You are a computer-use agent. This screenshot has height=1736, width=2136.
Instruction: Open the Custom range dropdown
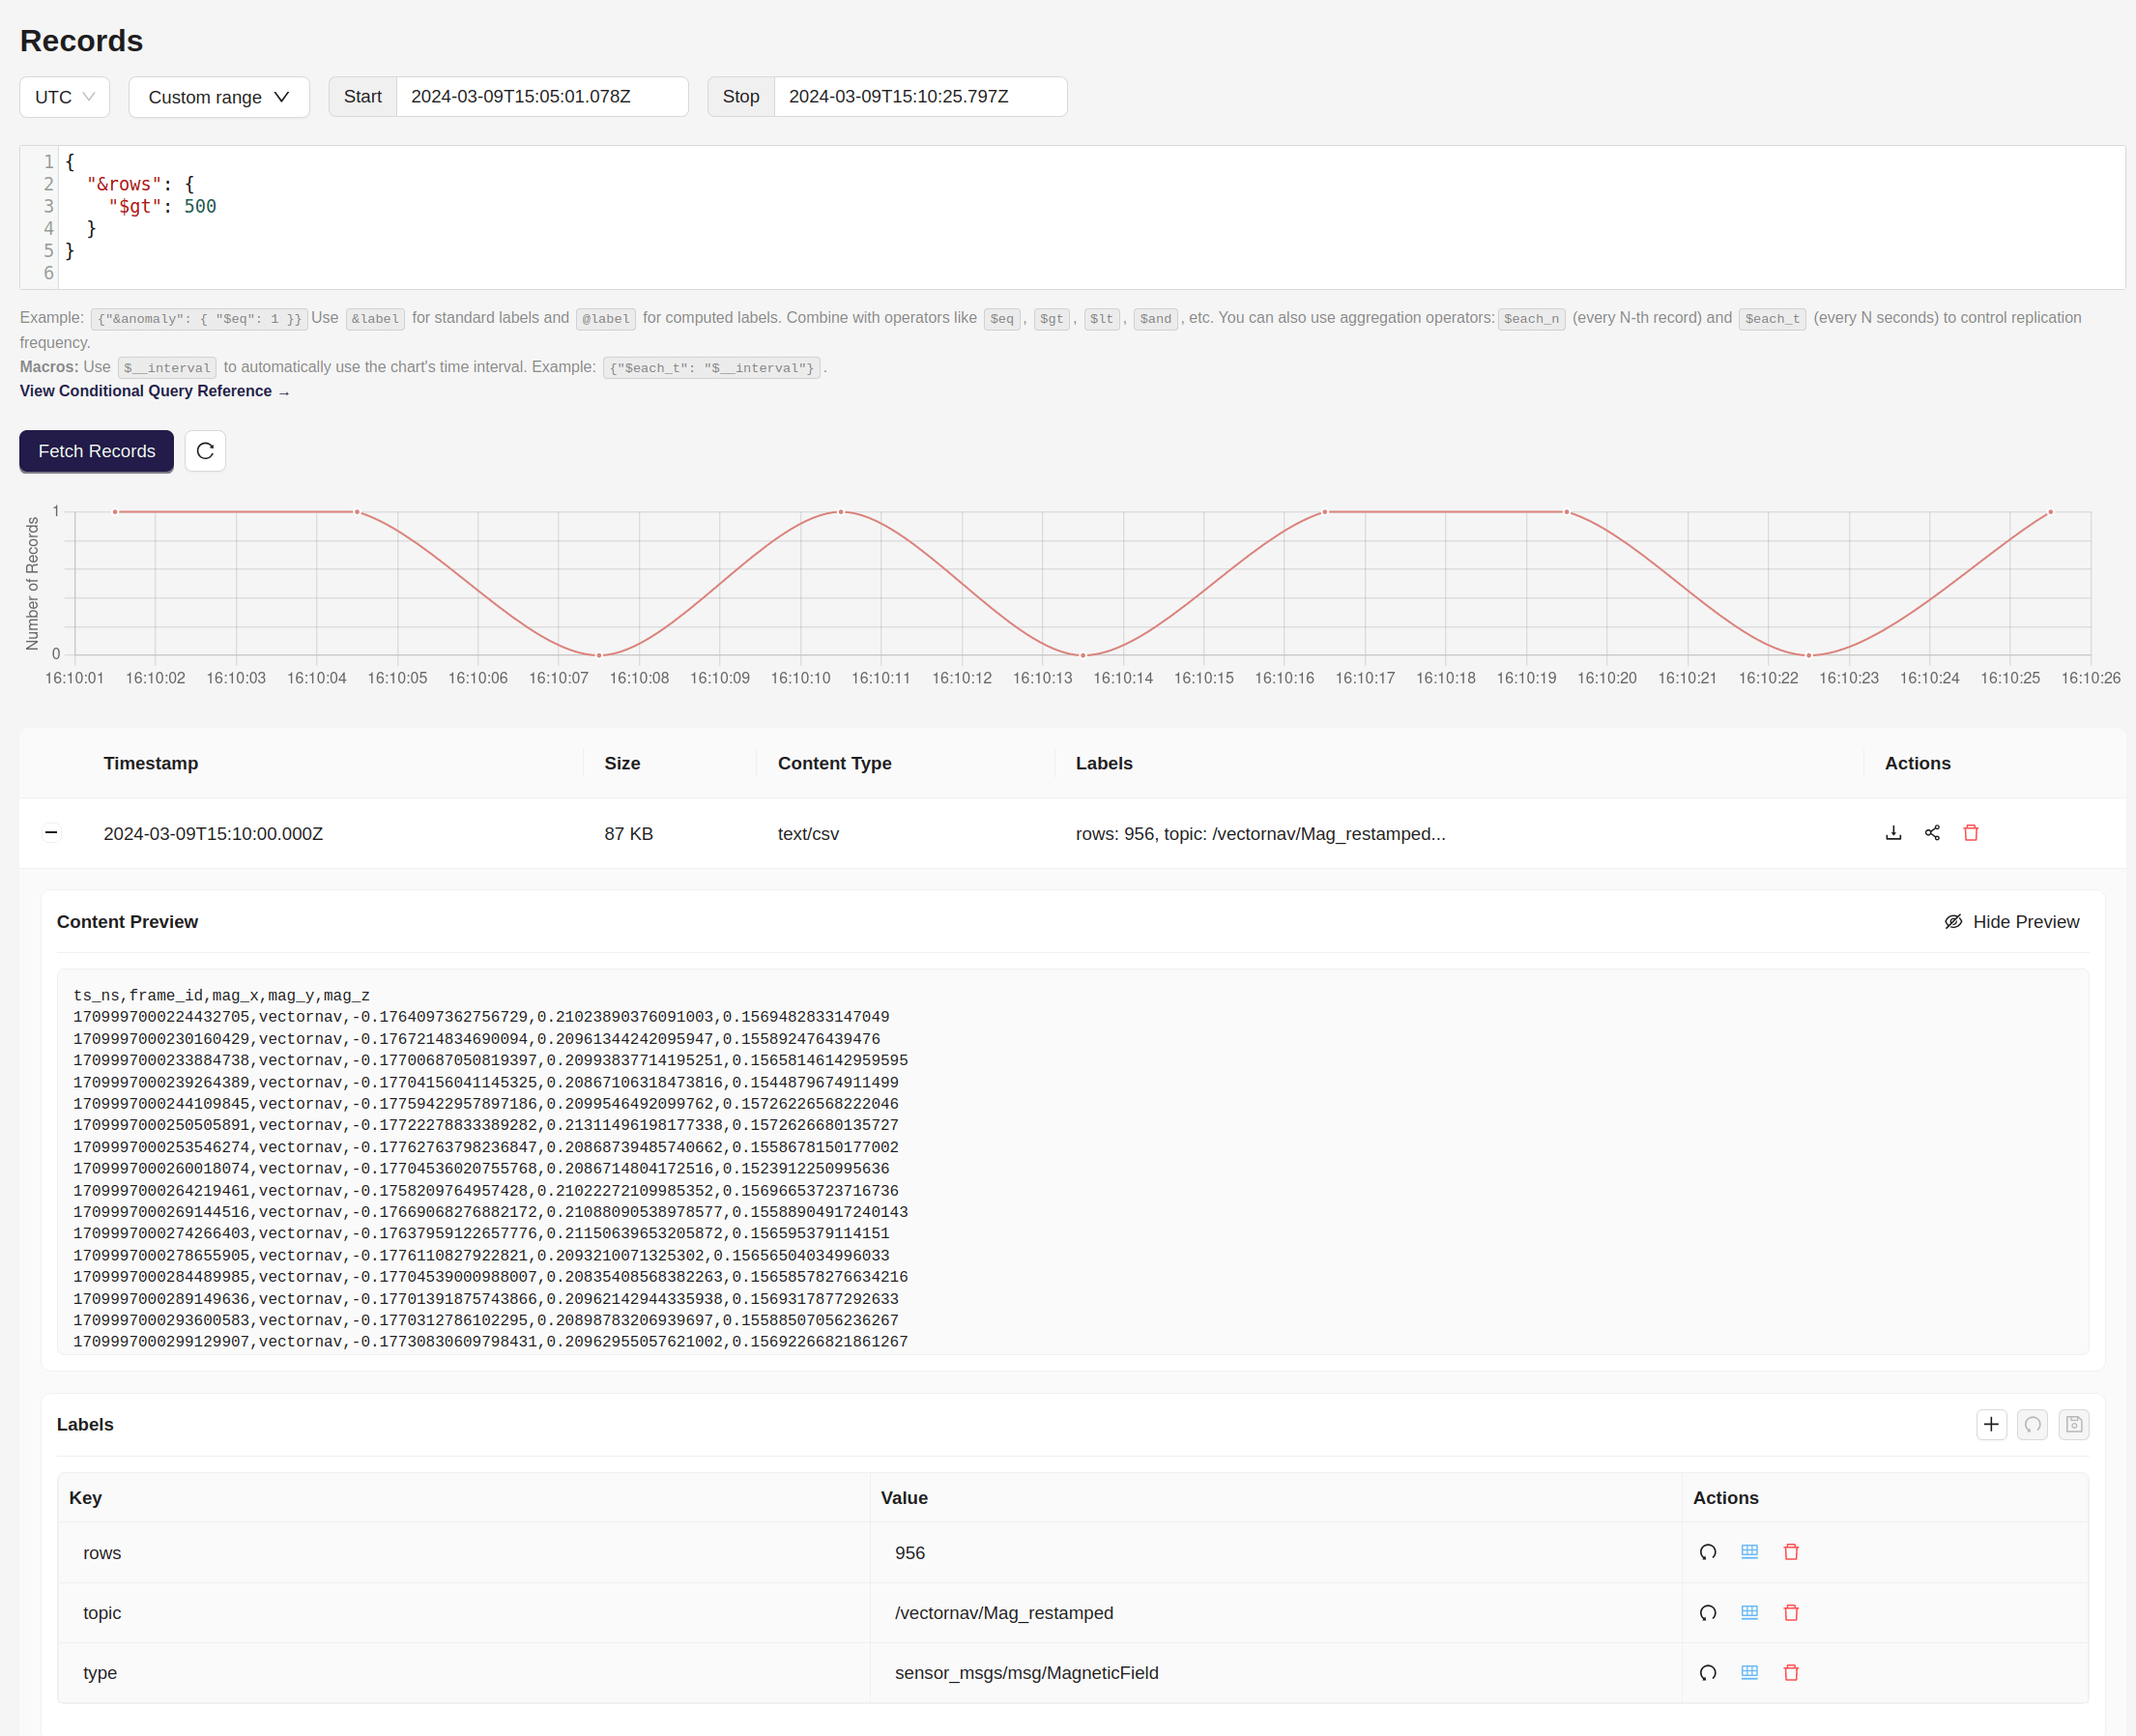coord(218,97)
